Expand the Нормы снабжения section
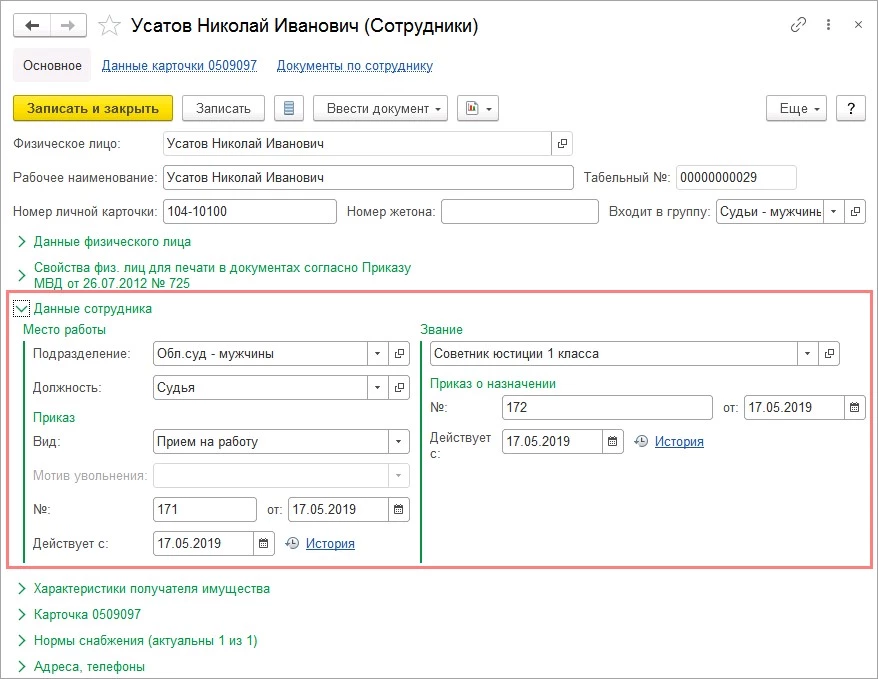The height and width of the screenshot is (679, 878). [x=21, y=641]
